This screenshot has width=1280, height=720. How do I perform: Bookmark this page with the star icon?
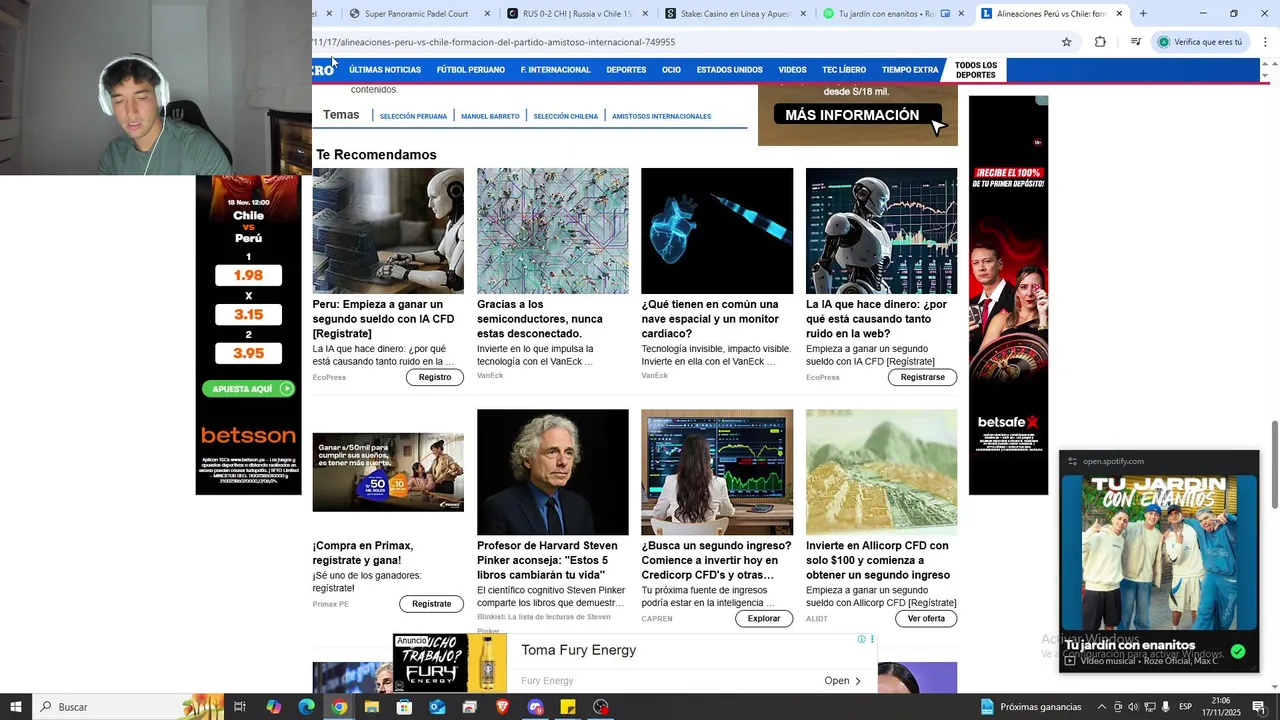pyautogui.click(x=1066, y=42)
